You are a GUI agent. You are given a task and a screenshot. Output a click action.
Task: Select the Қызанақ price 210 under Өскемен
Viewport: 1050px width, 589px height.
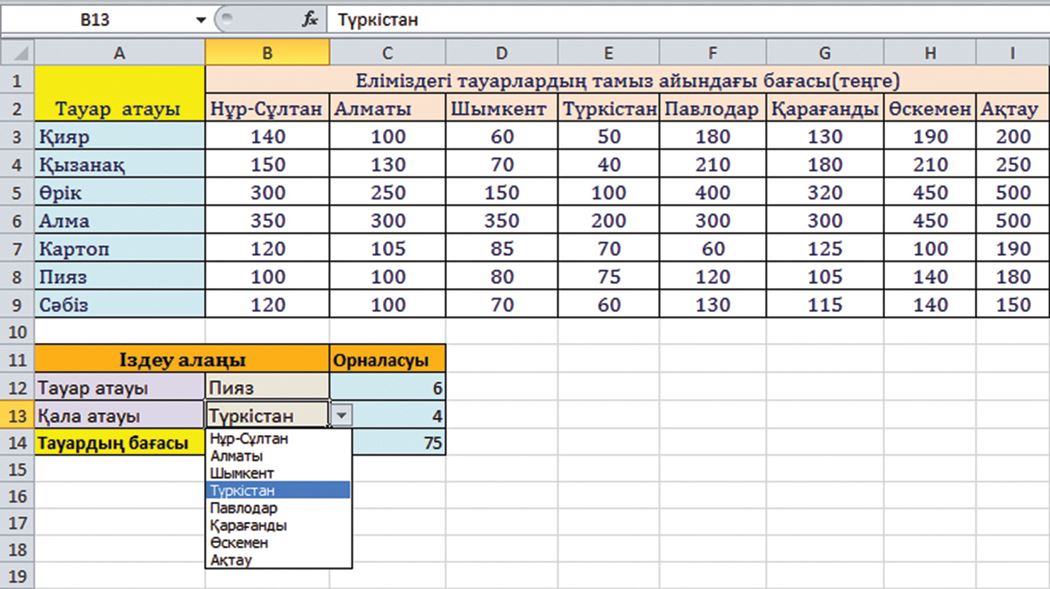pos(930,165)
